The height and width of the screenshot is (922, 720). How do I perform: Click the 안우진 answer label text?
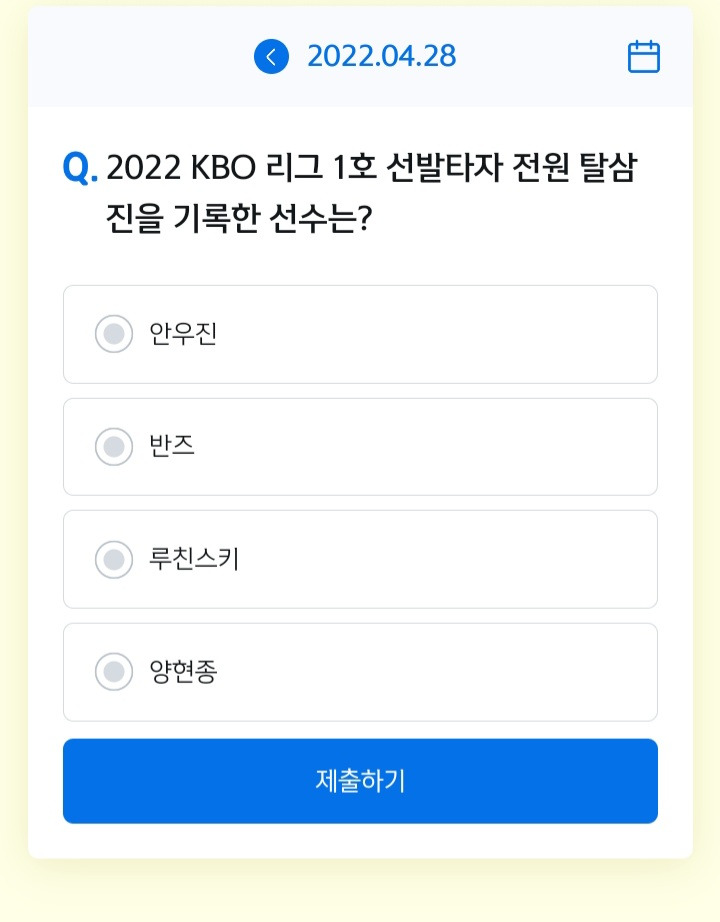coord(183,334)
